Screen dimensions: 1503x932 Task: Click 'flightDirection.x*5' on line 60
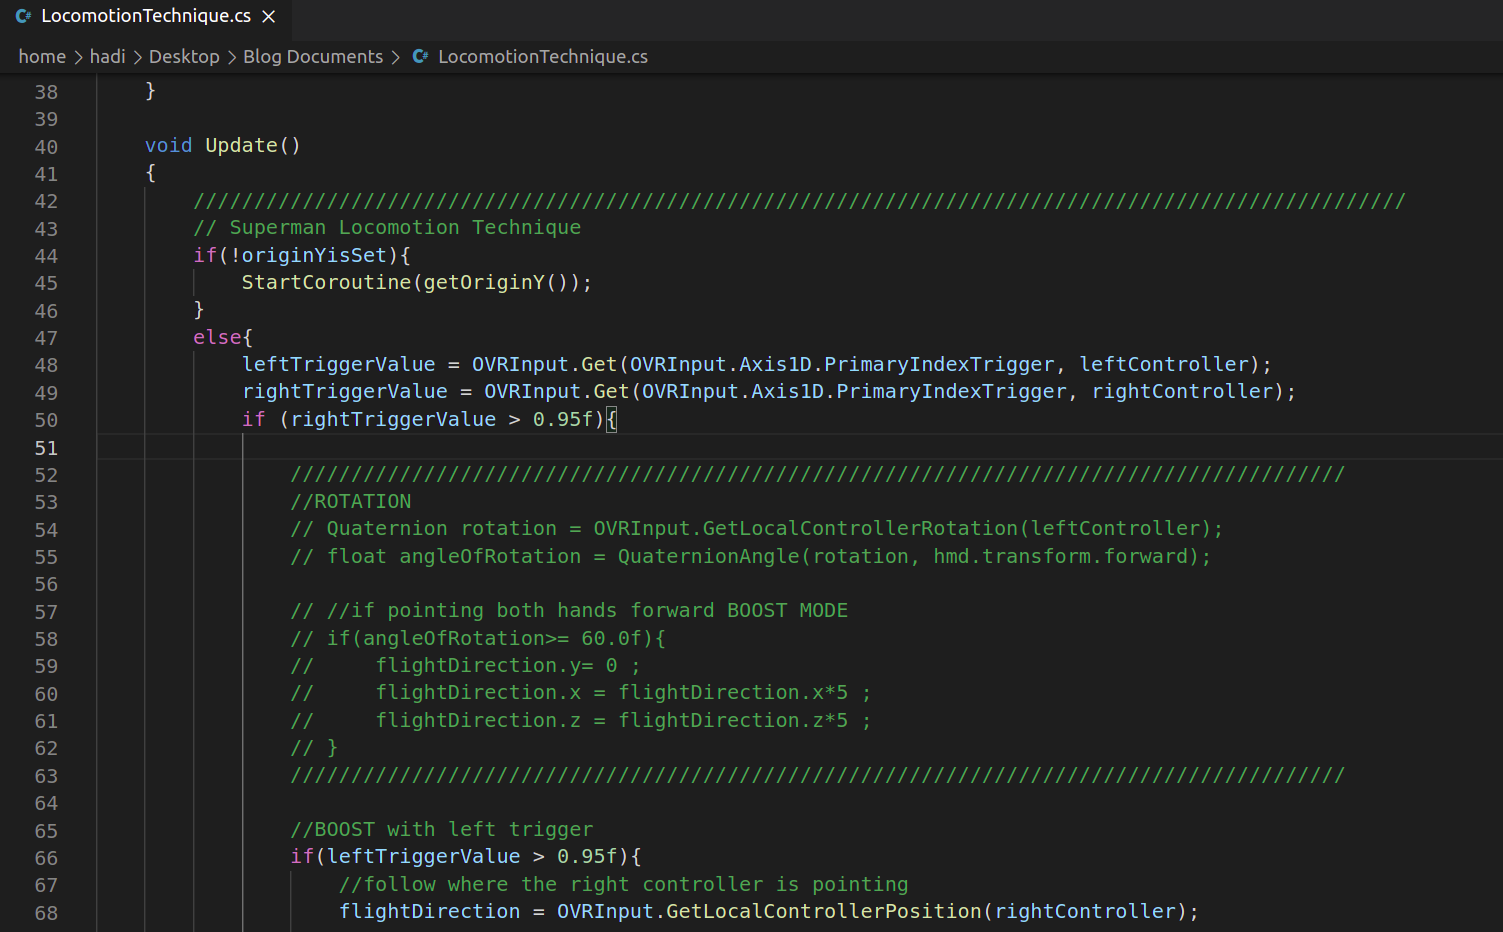(733, 692)
